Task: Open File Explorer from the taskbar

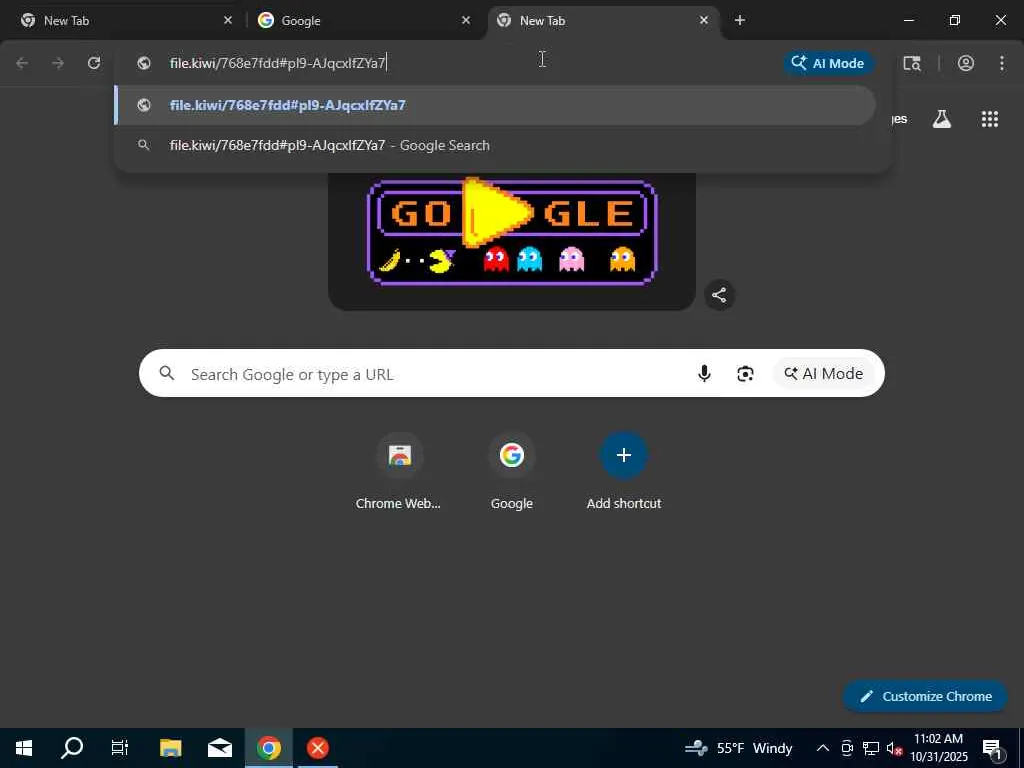Action: point(170,748)
